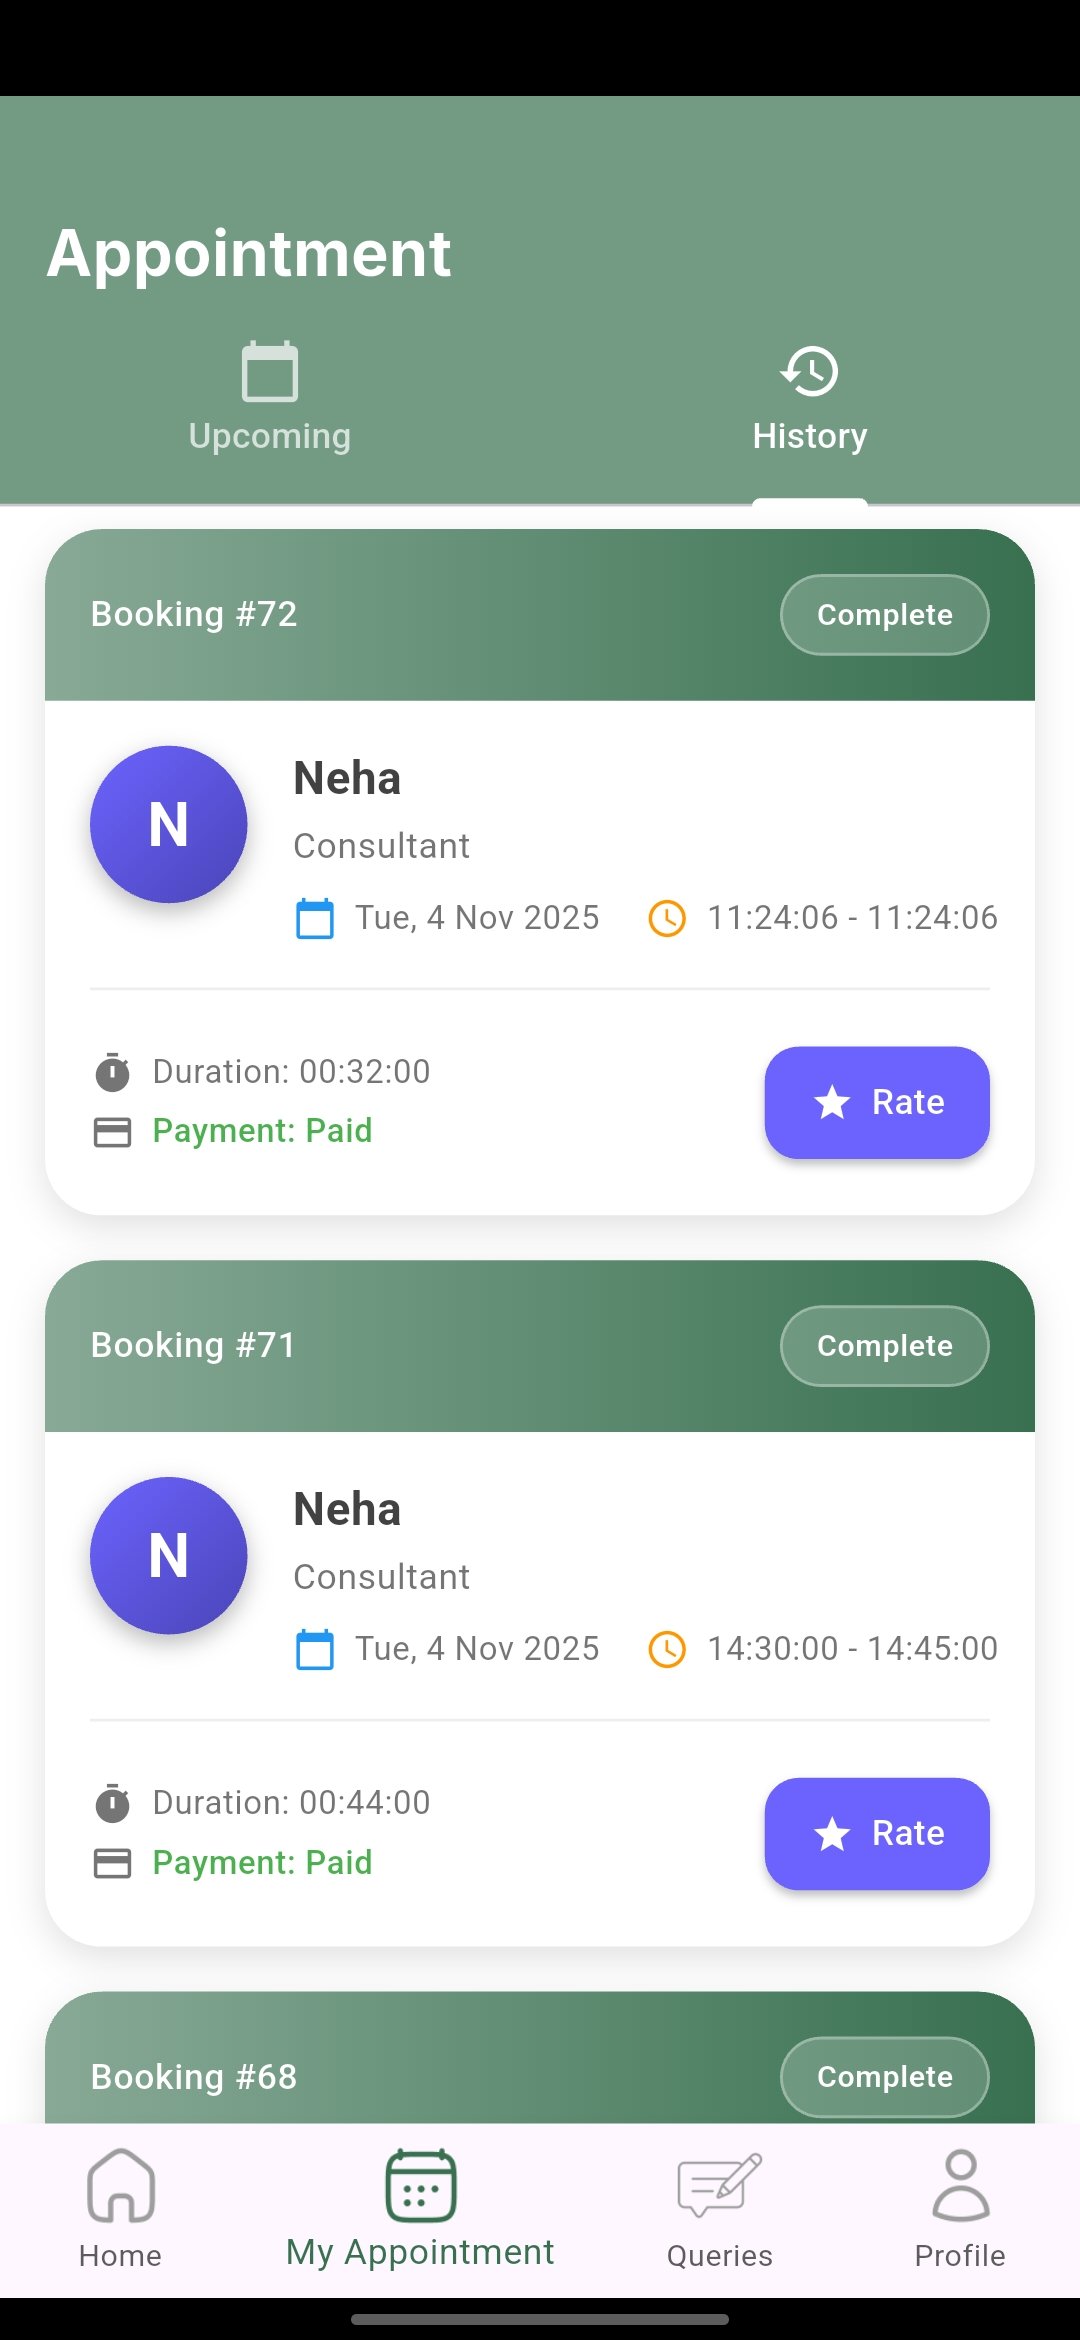Viewport: 1080px width, 2340px height.
Task: Select the Neha name in Booking #71
Action: tap(347, 1509)
